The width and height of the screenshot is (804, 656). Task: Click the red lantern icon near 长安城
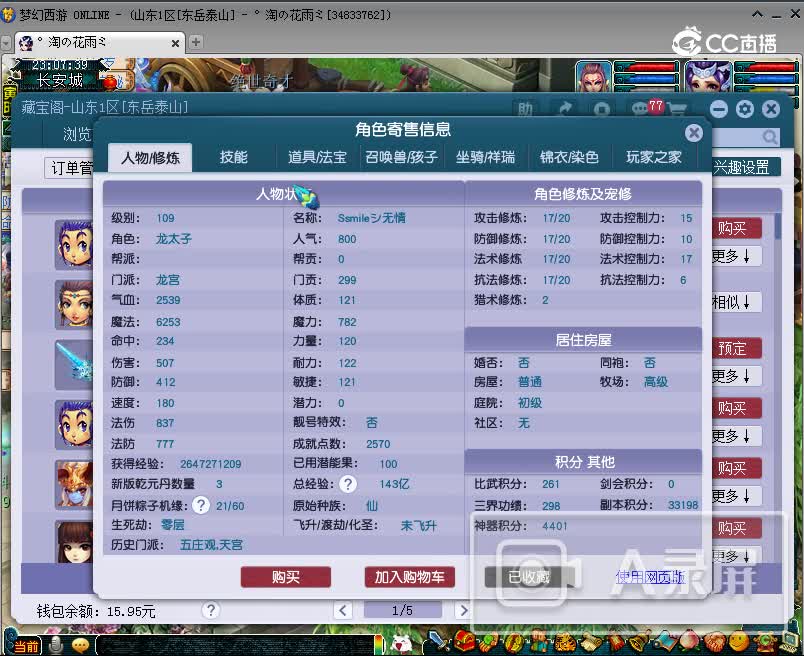tap(110, 81)
